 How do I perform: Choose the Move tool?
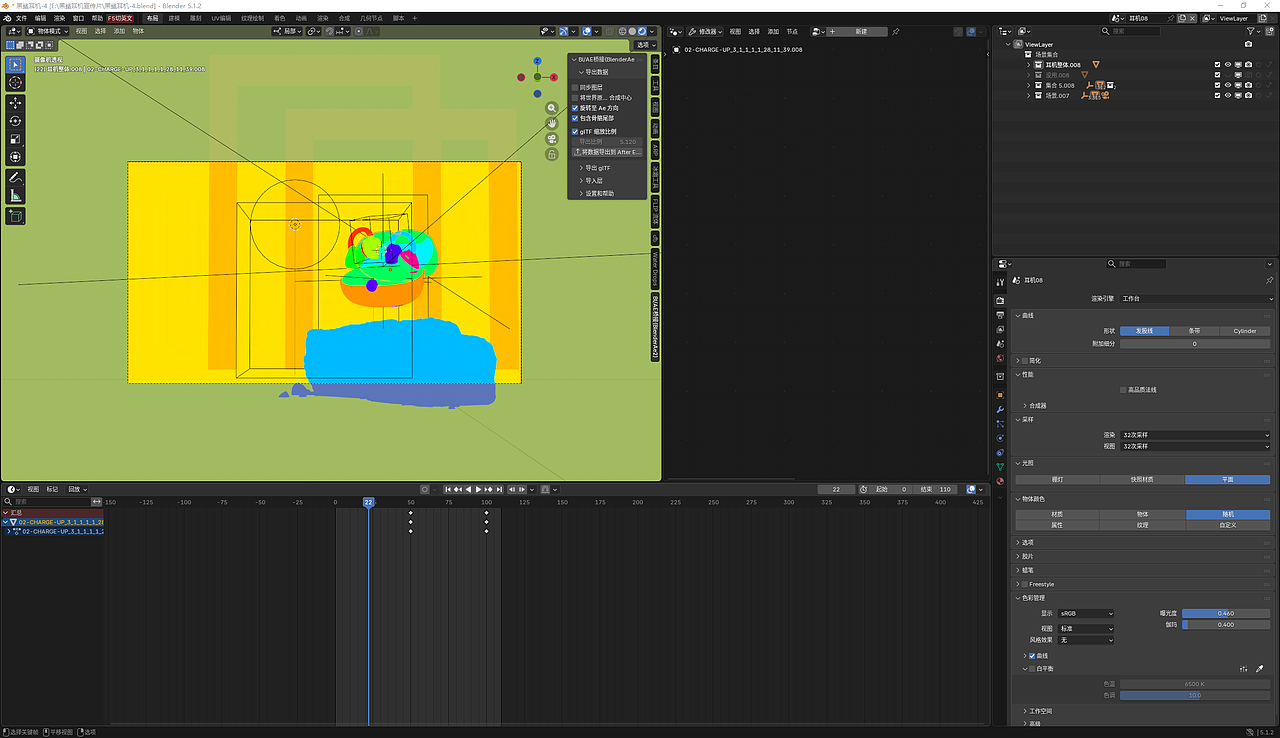click(x=15, y=103)
